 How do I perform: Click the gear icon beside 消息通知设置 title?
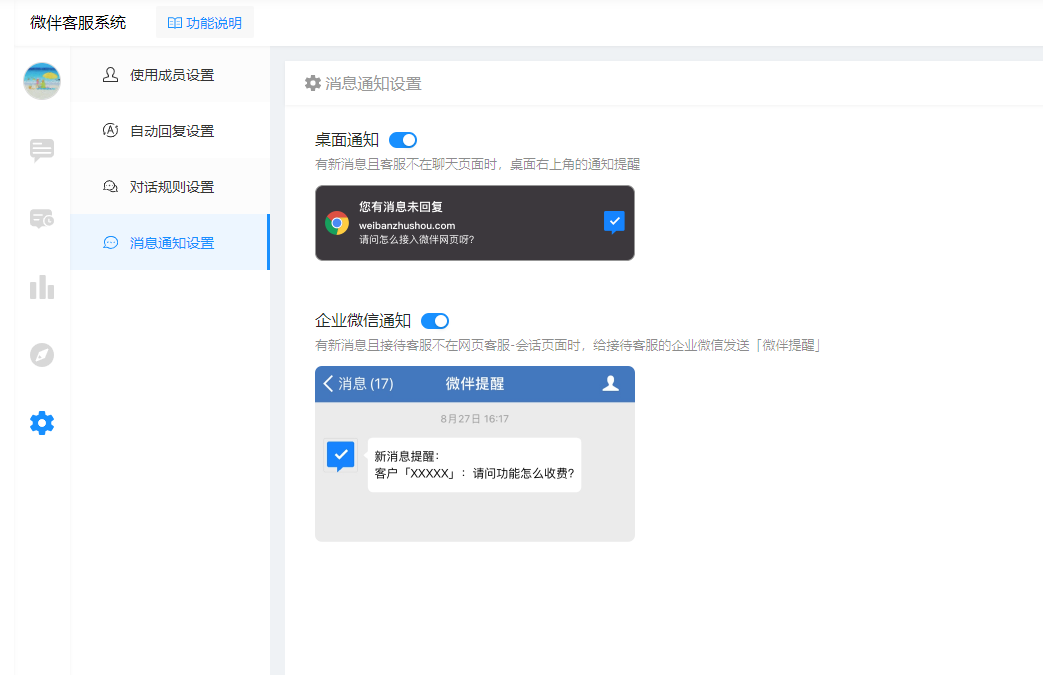[313, 83]
